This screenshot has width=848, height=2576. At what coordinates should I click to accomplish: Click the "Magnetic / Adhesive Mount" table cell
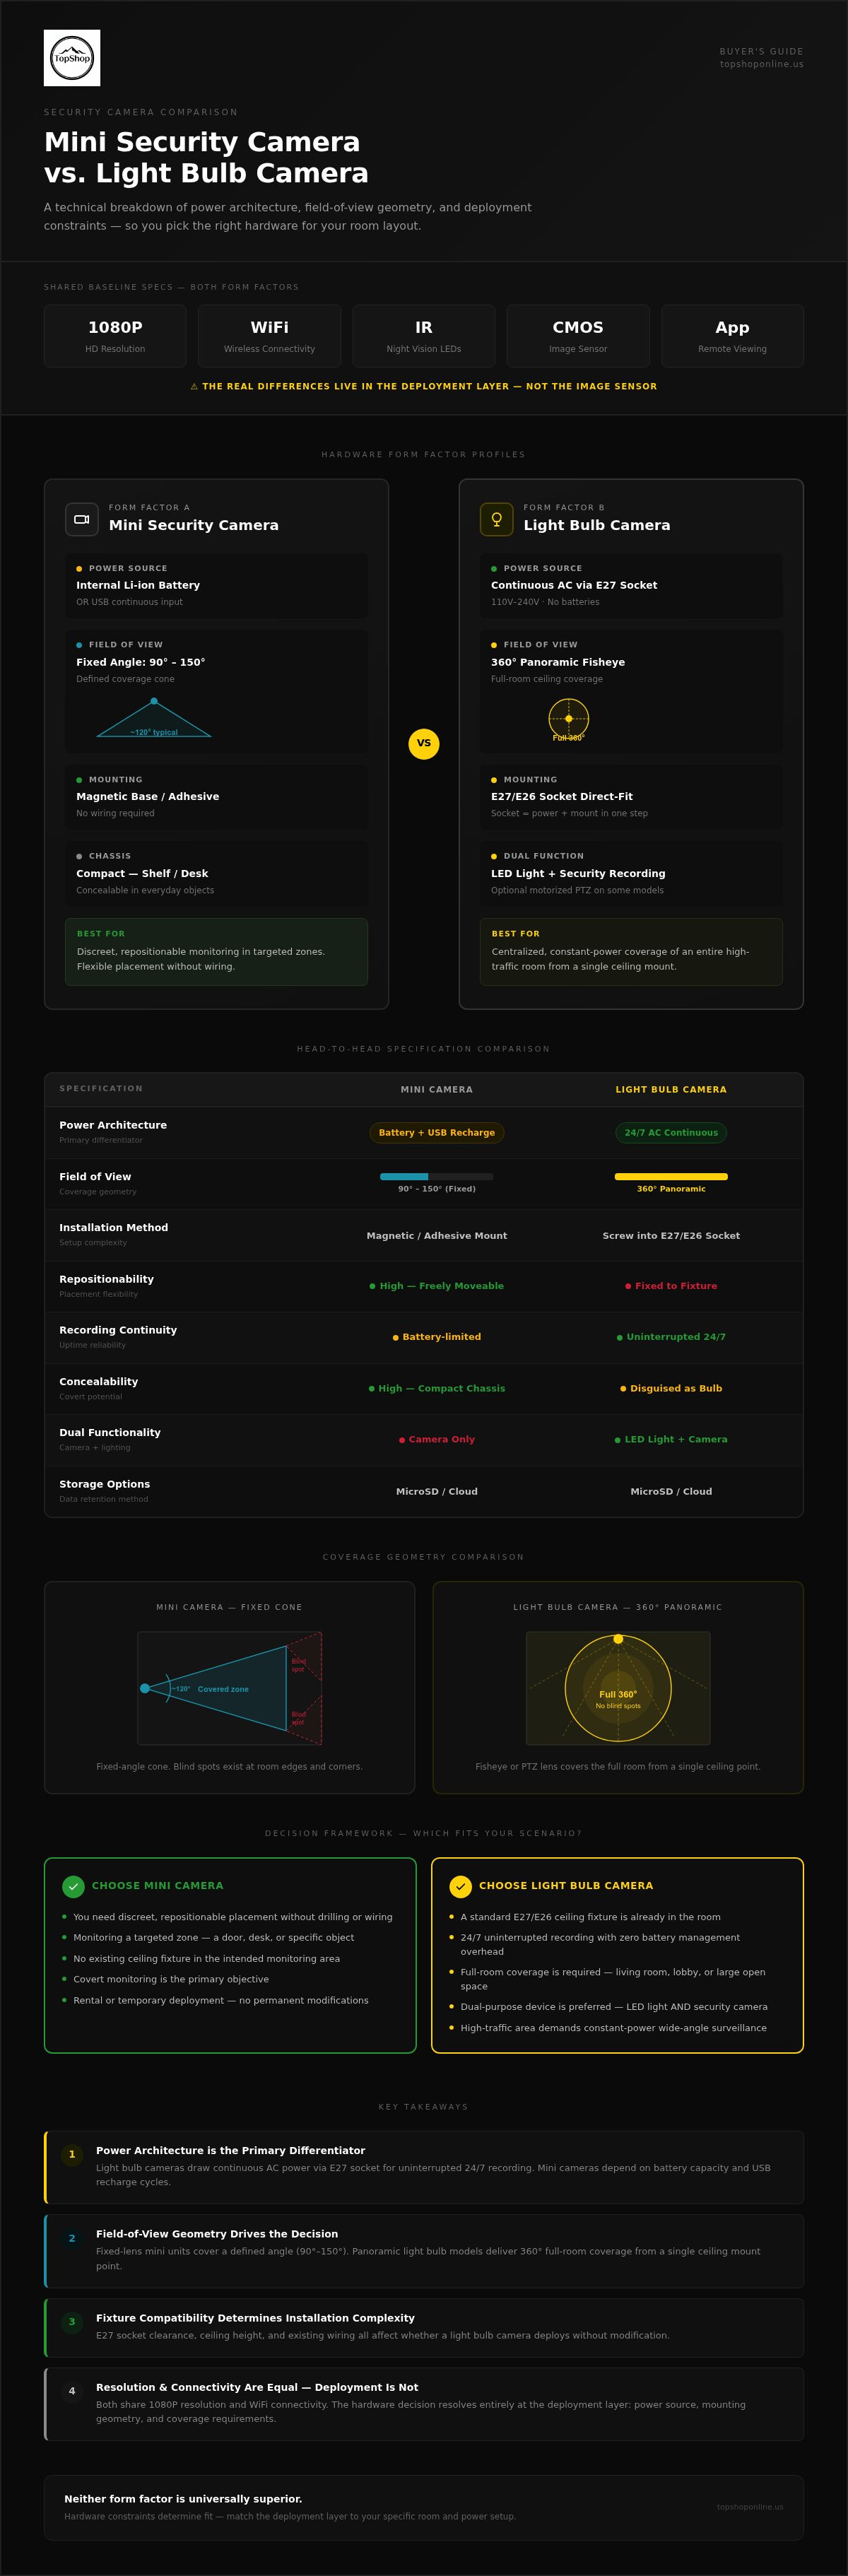pos(437,1236)
